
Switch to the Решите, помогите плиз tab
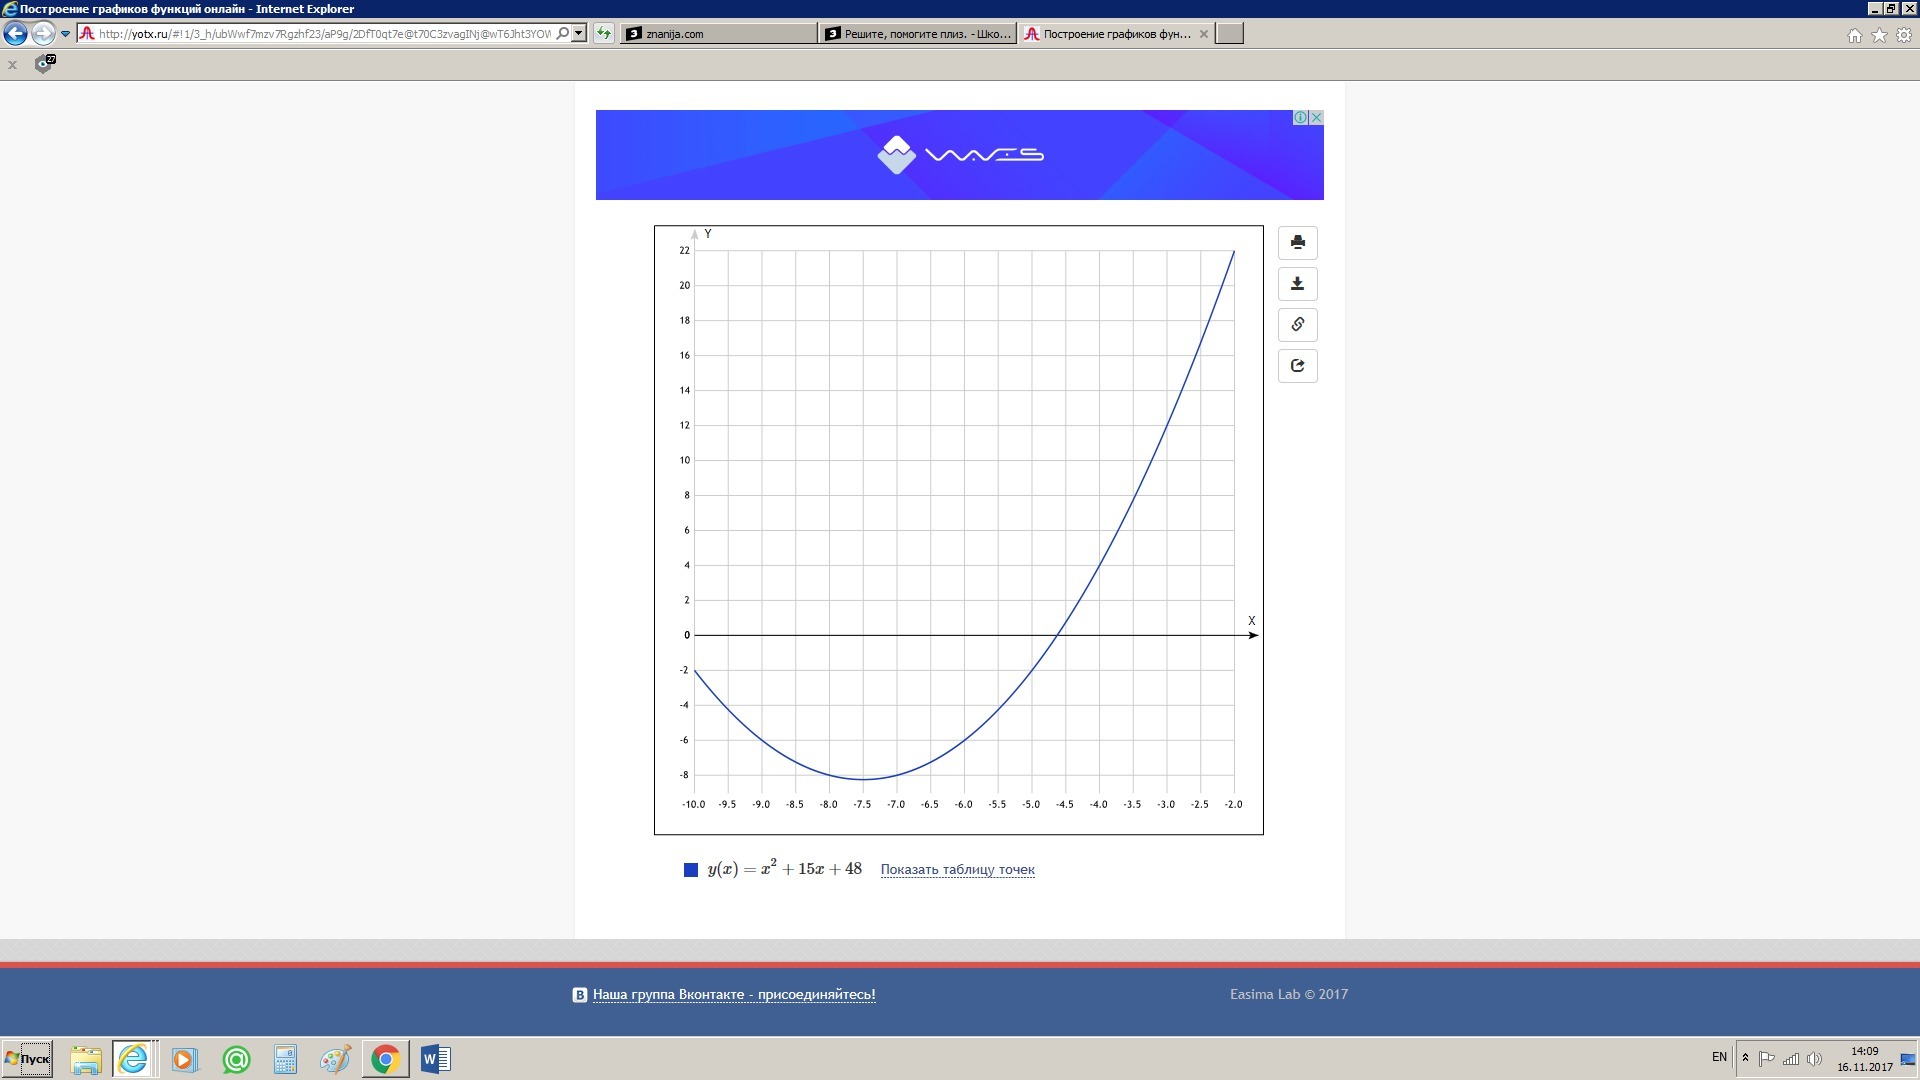(x=917, y=34)
